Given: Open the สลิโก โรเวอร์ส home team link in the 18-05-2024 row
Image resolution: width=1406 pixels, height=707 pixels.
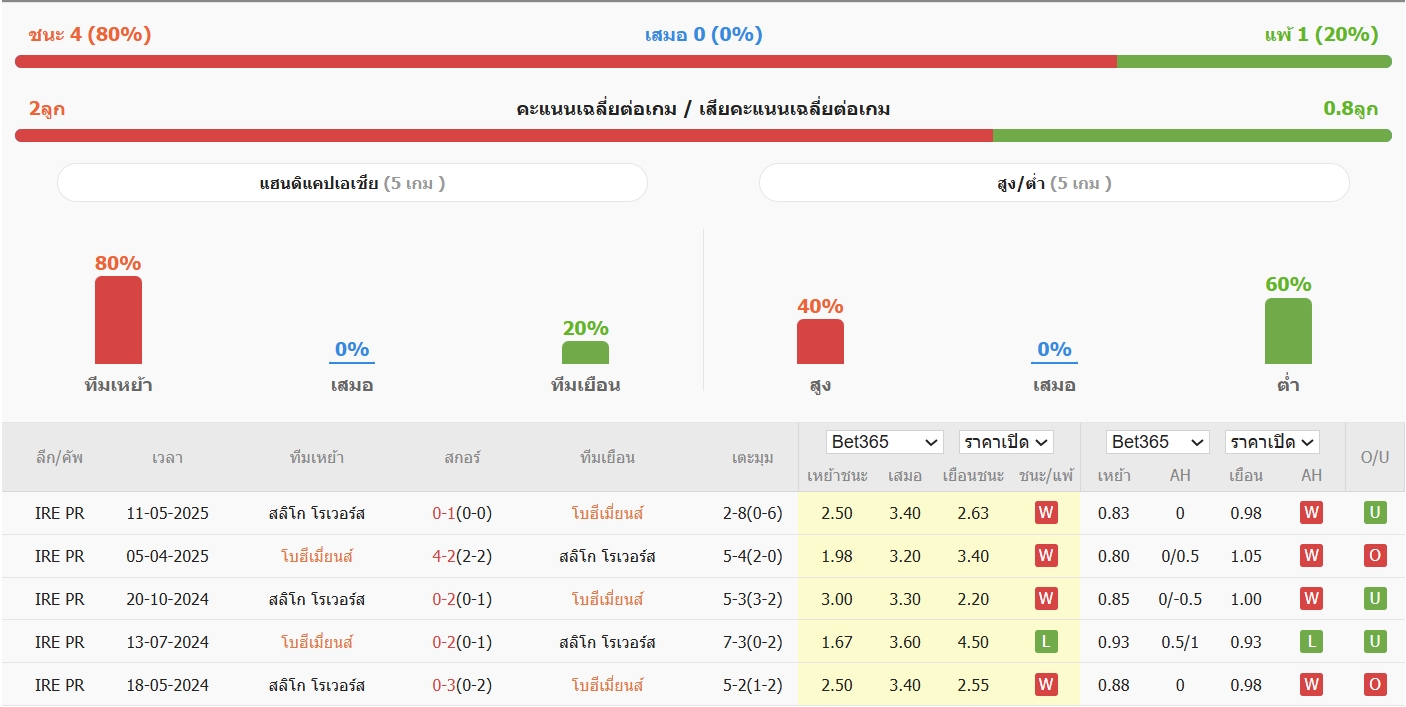Looking at the screenshot, I should pyautogui.click(x=316, y=685).
